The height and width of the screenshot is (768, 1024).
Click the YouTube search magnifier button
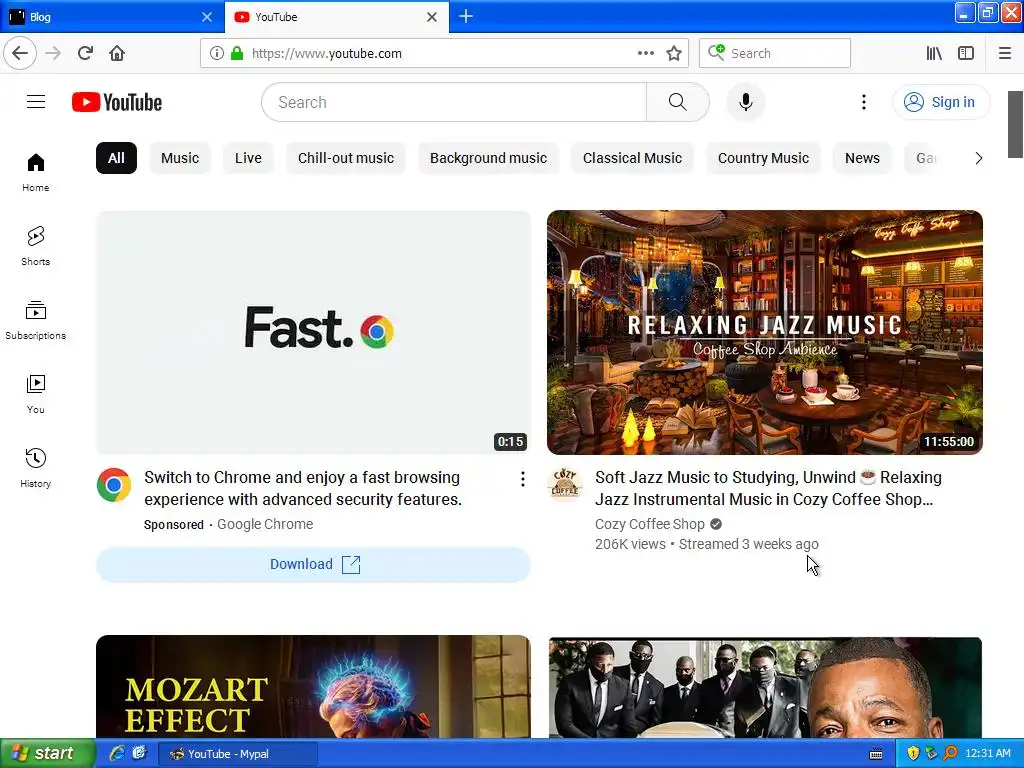click(677, 102)
